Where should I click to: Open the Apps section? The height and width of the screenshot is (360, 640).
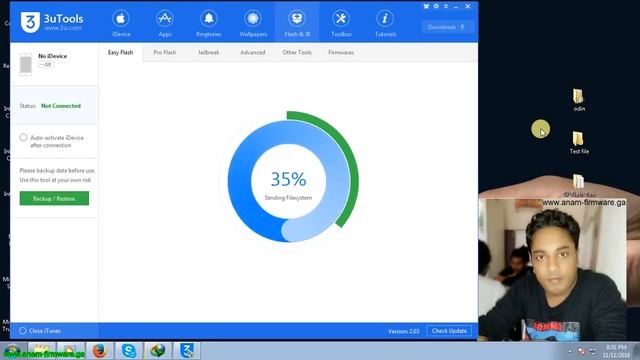click(x=165, y=23)
